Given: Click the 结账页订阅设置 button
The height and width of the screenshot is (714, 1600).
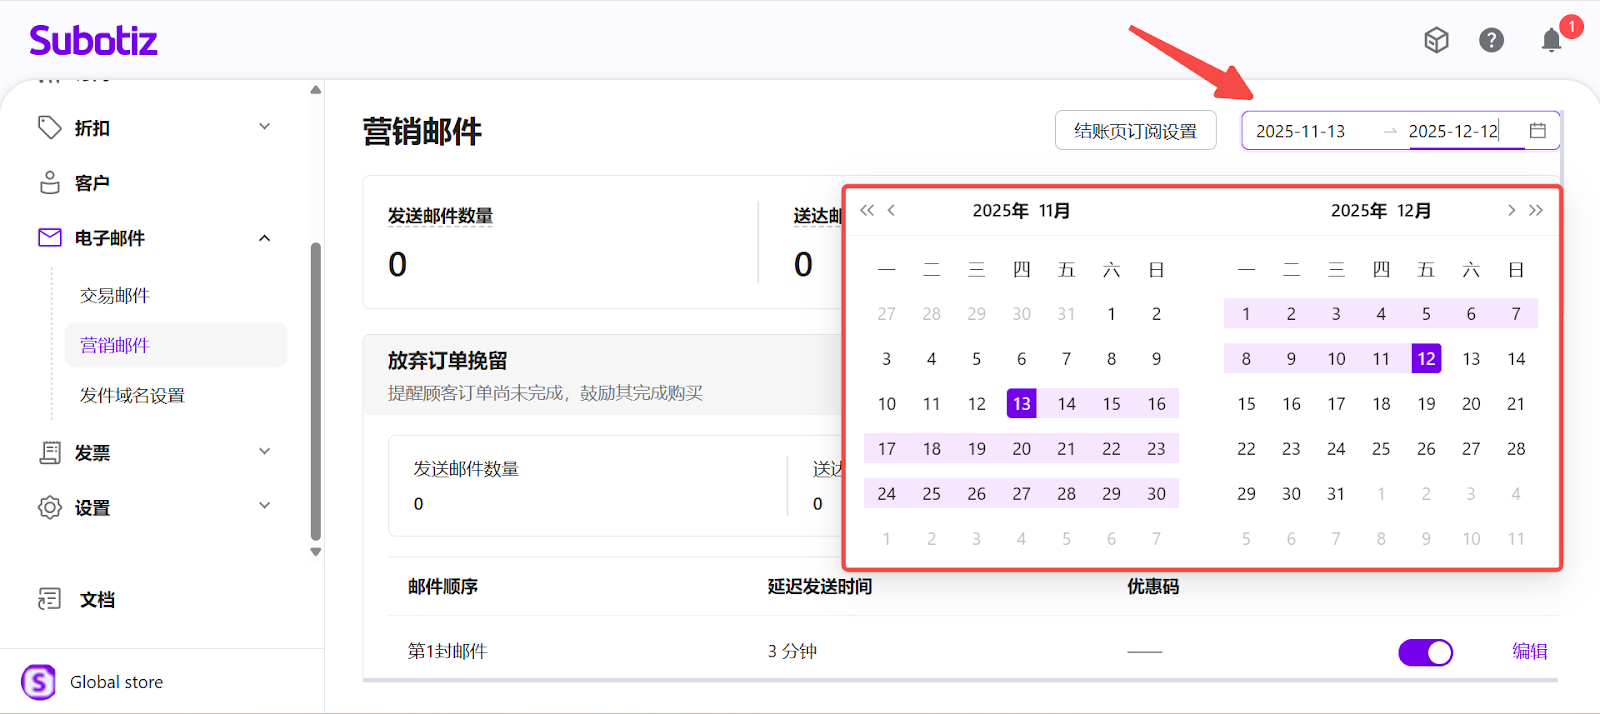Looking at the screenshot, I should (1135, 131).
